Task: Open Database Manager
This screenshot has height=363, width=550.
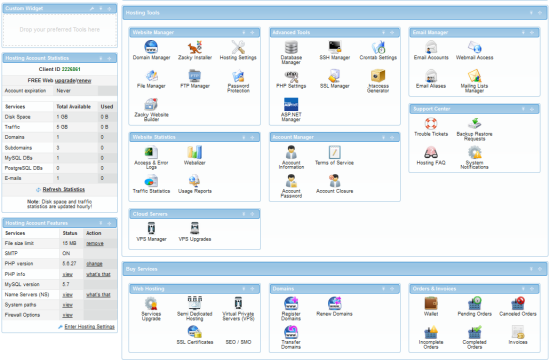Action: pyautogui.click(x=291, y=52)
